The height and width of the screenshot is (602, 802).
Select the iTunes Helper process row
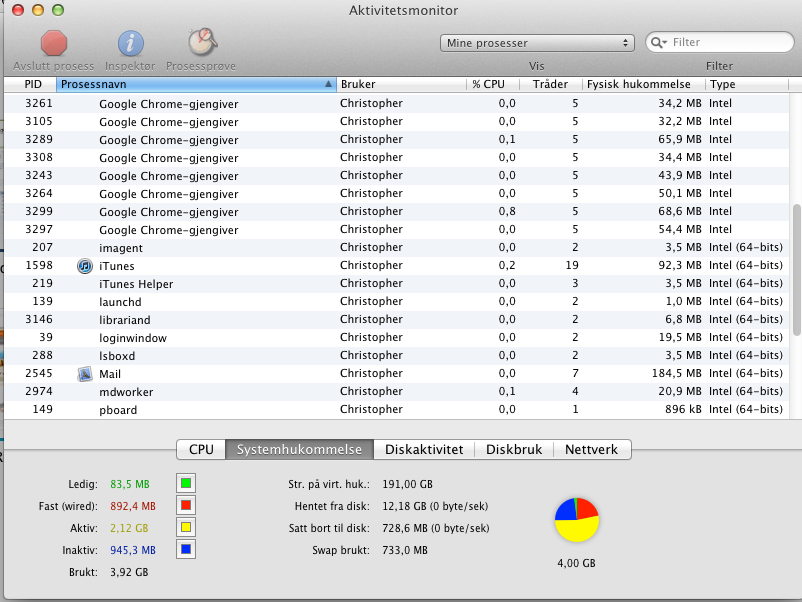[397, 283]
